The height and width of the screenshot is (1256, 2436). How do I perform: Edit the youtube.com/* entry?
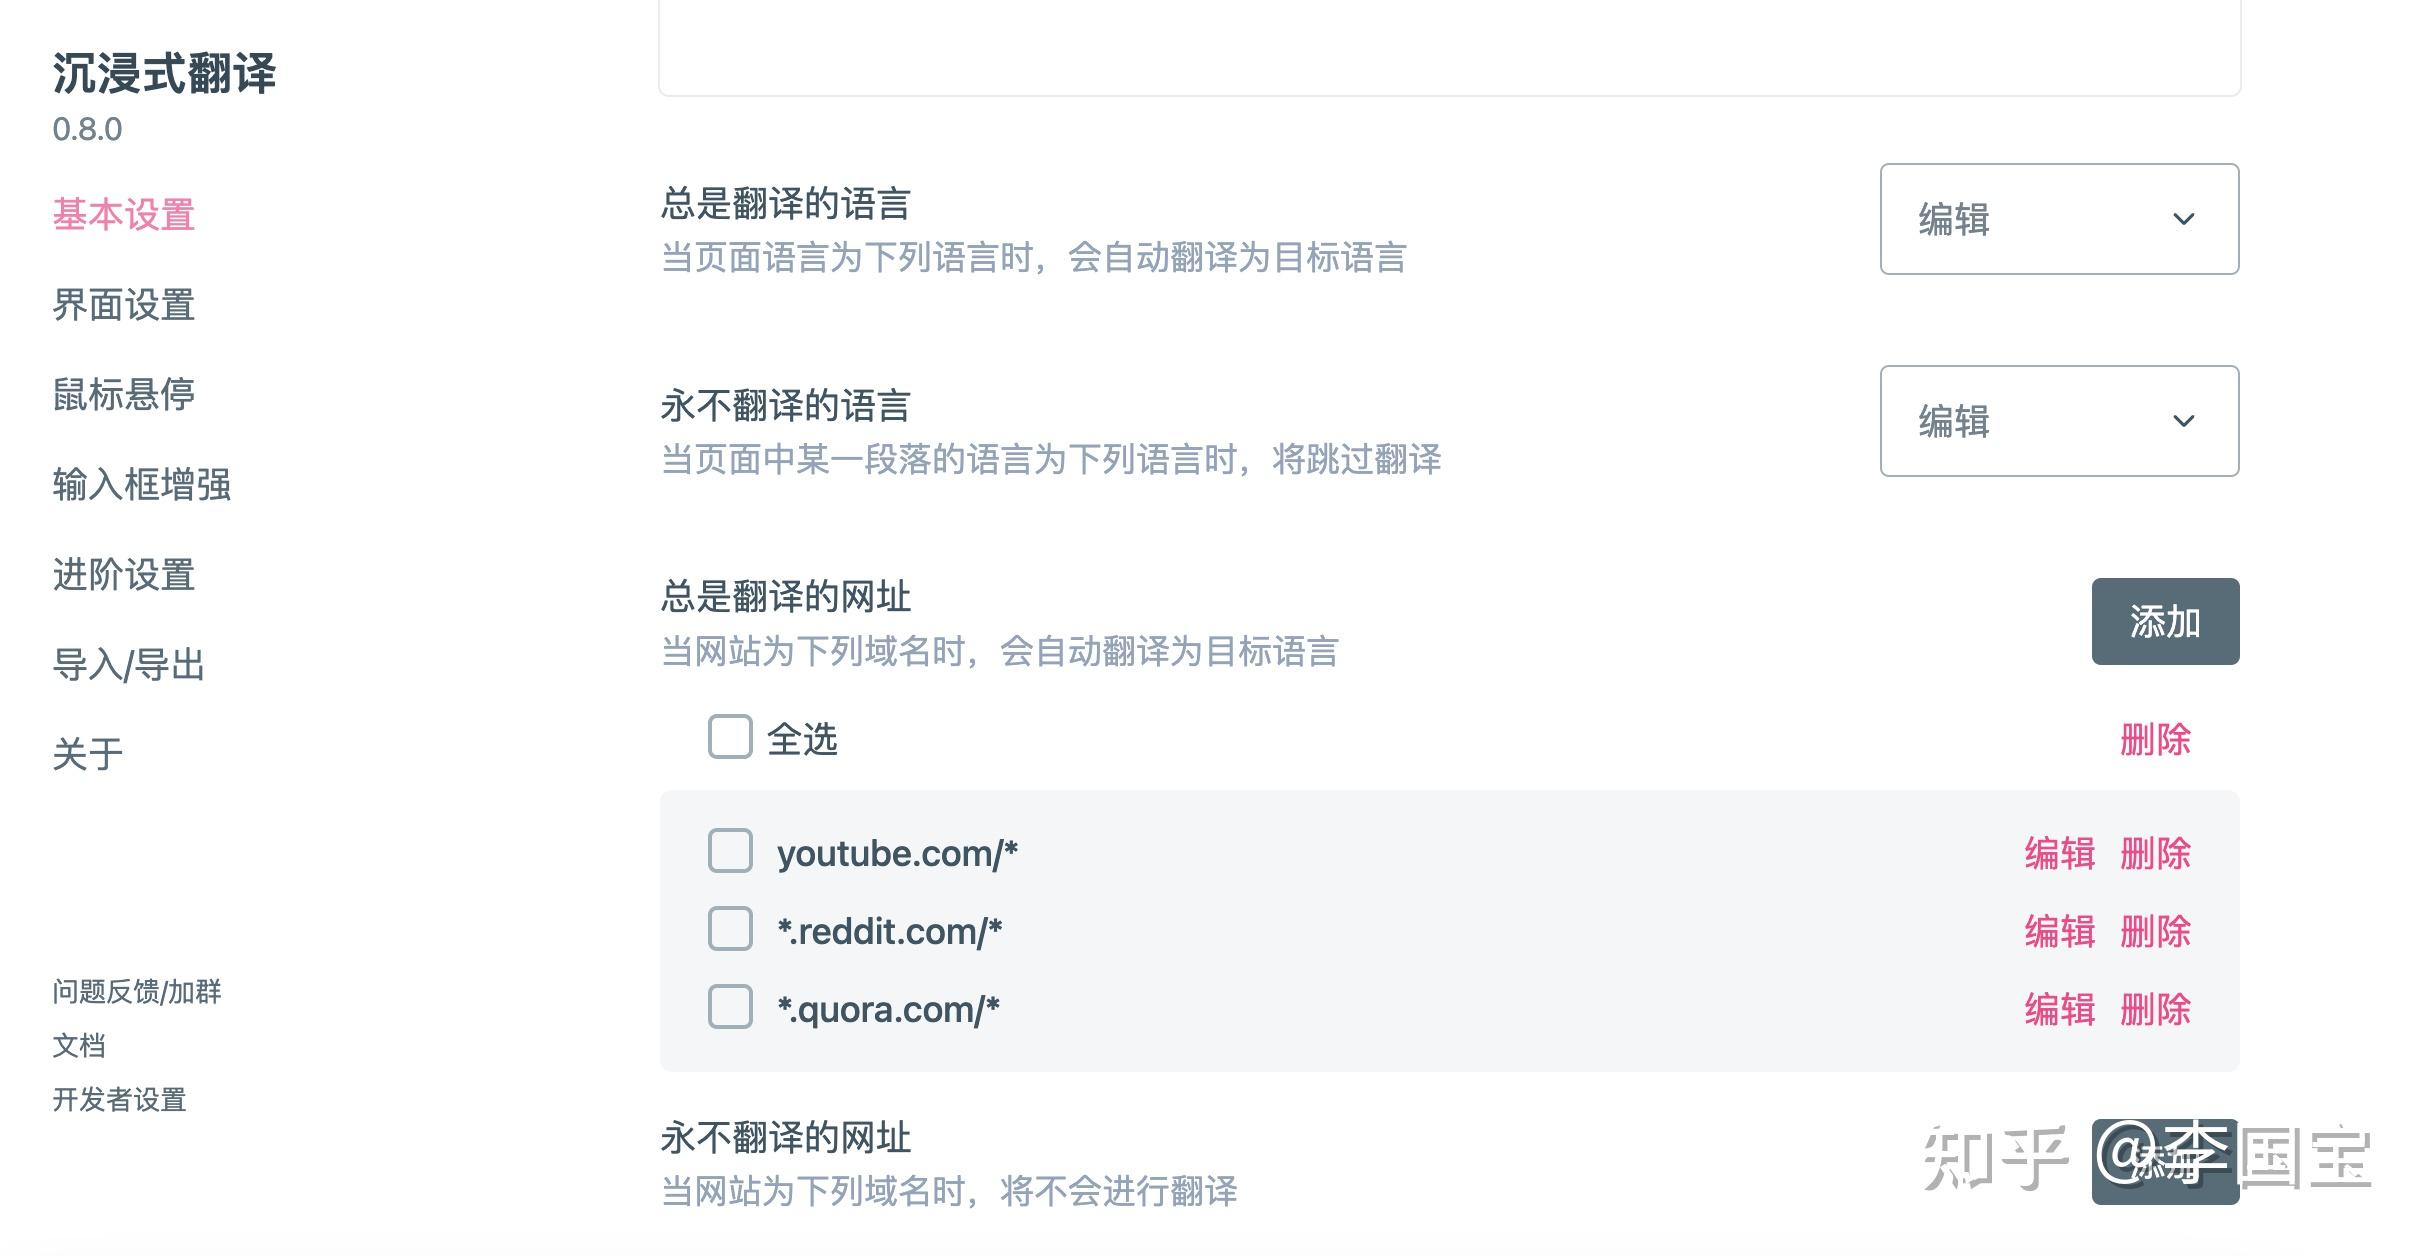click(x=2059, y=854)
